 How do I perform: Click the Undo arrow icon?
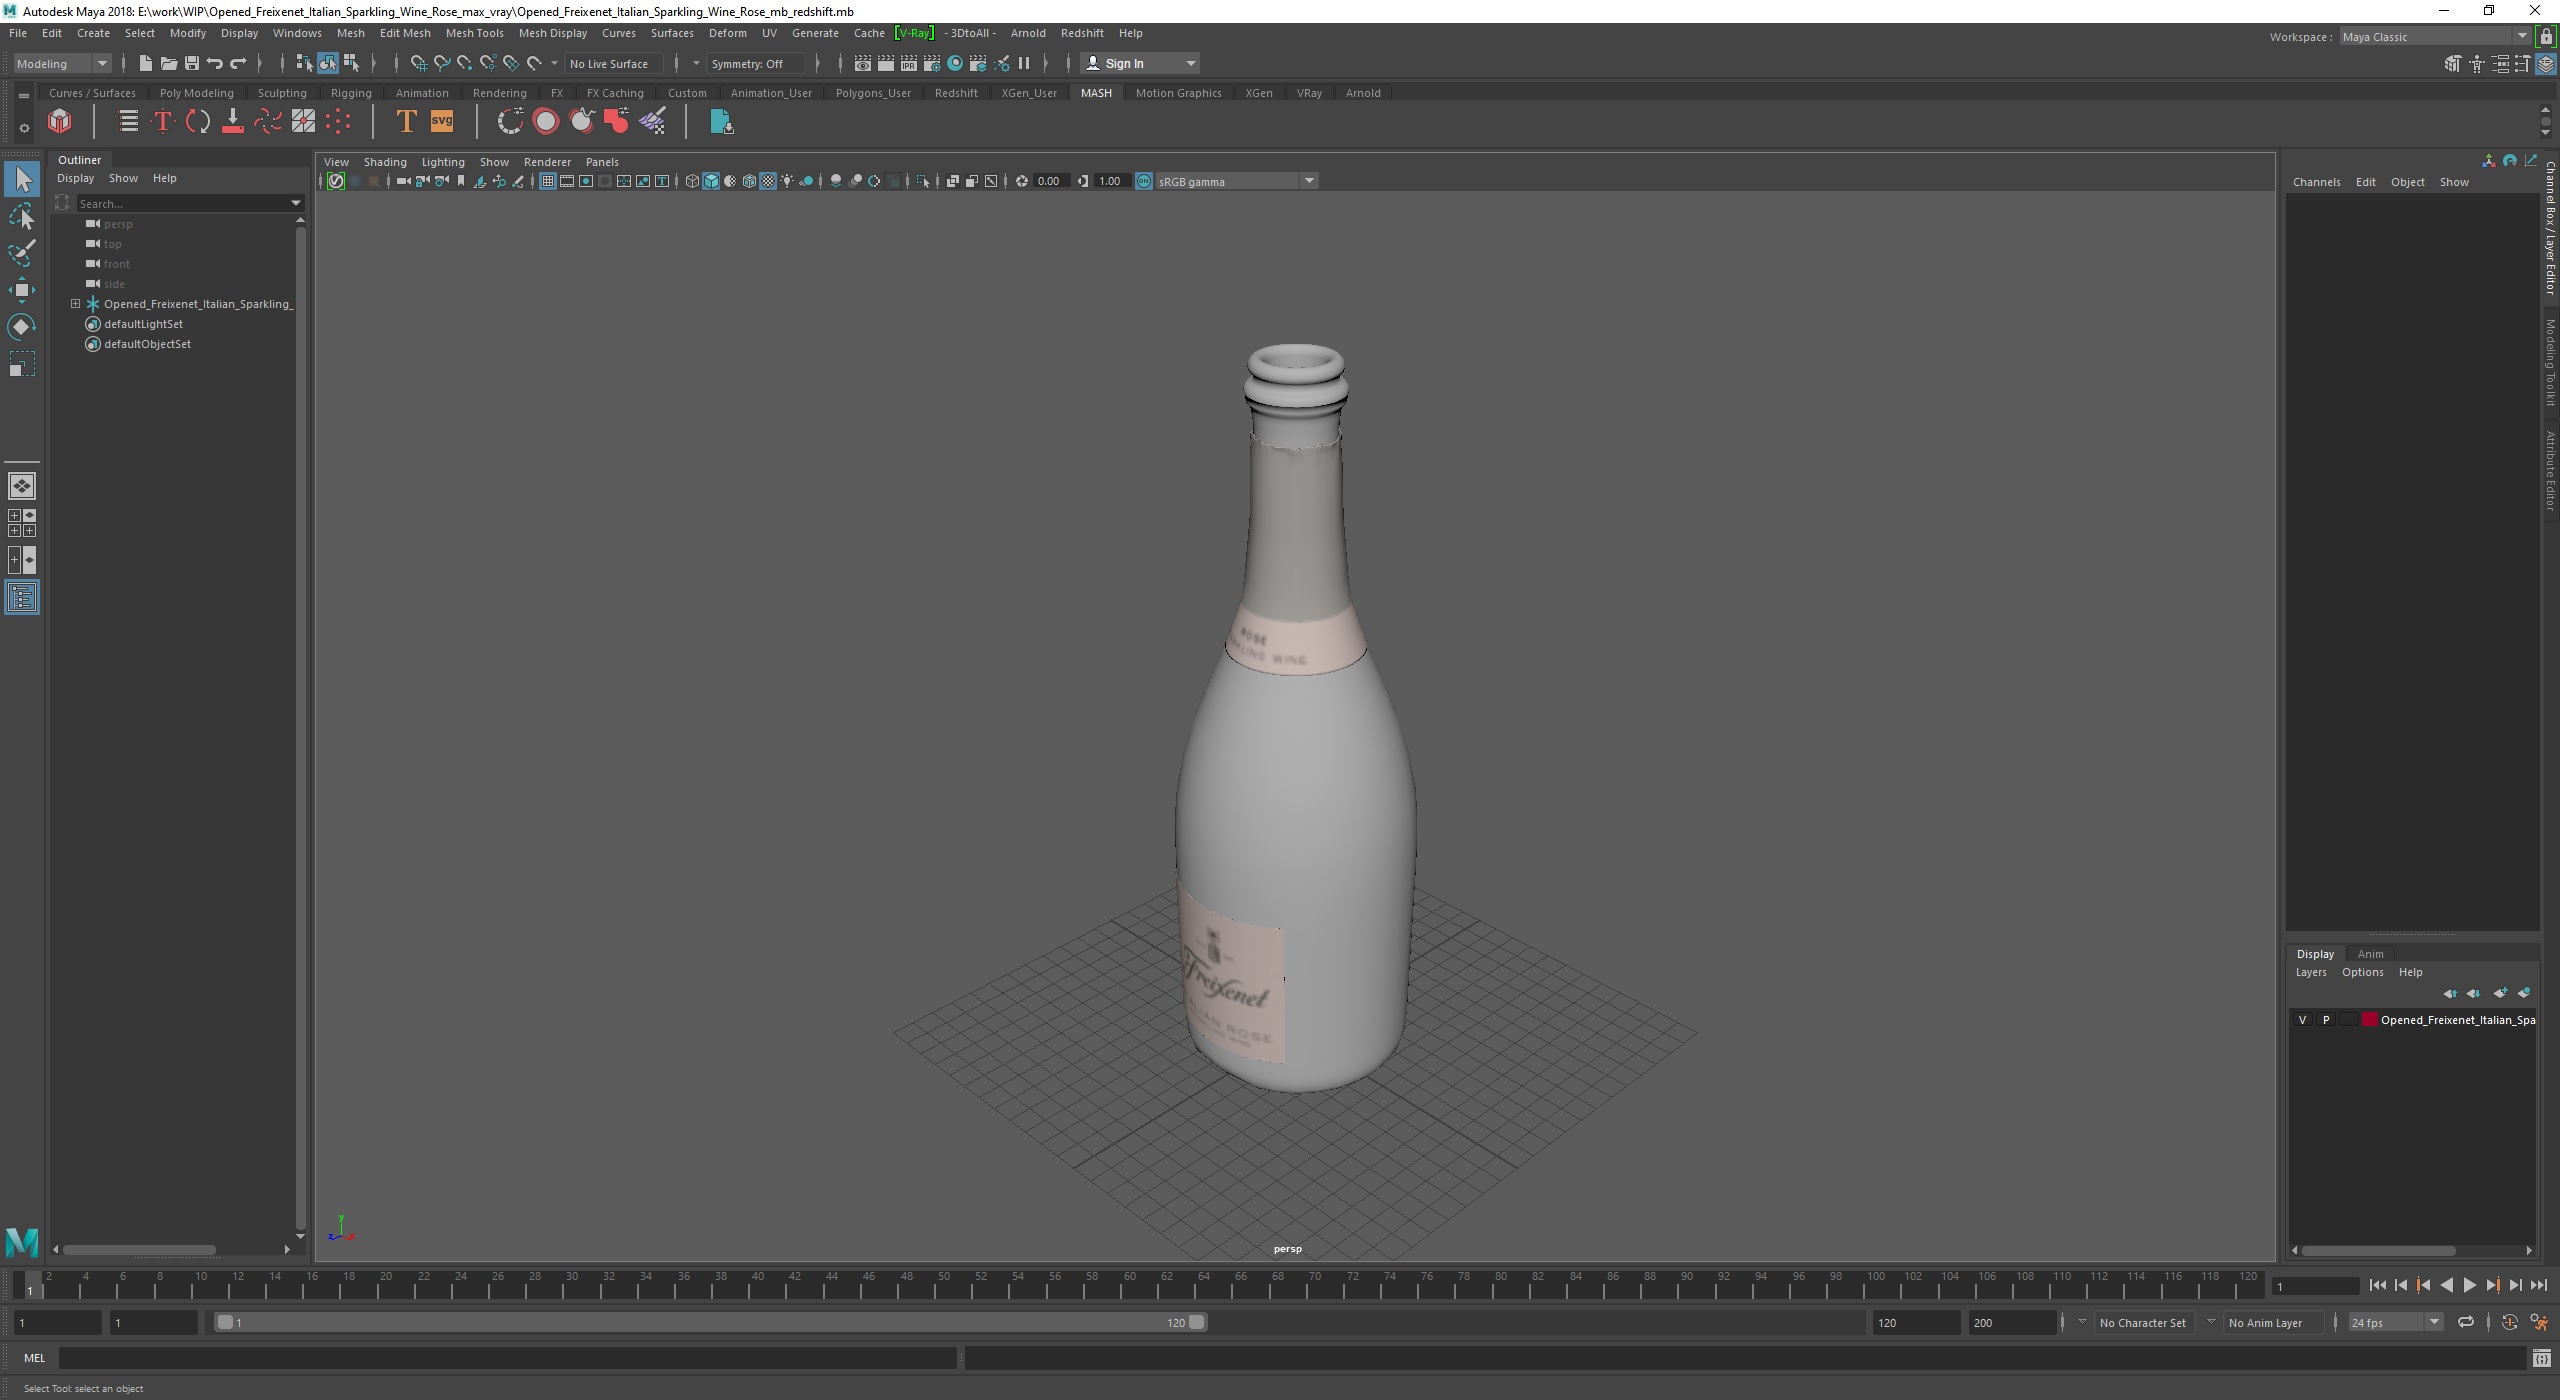214,64
